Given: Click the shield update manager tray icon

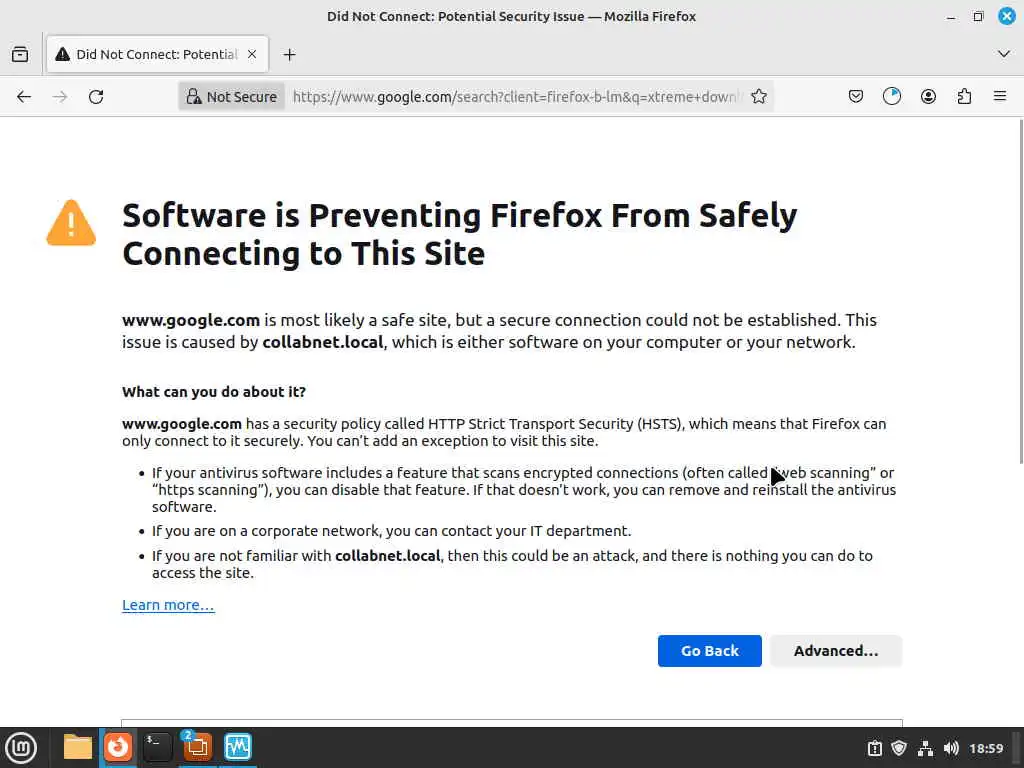Looking at the screenshot, I should tap(899, 748).
